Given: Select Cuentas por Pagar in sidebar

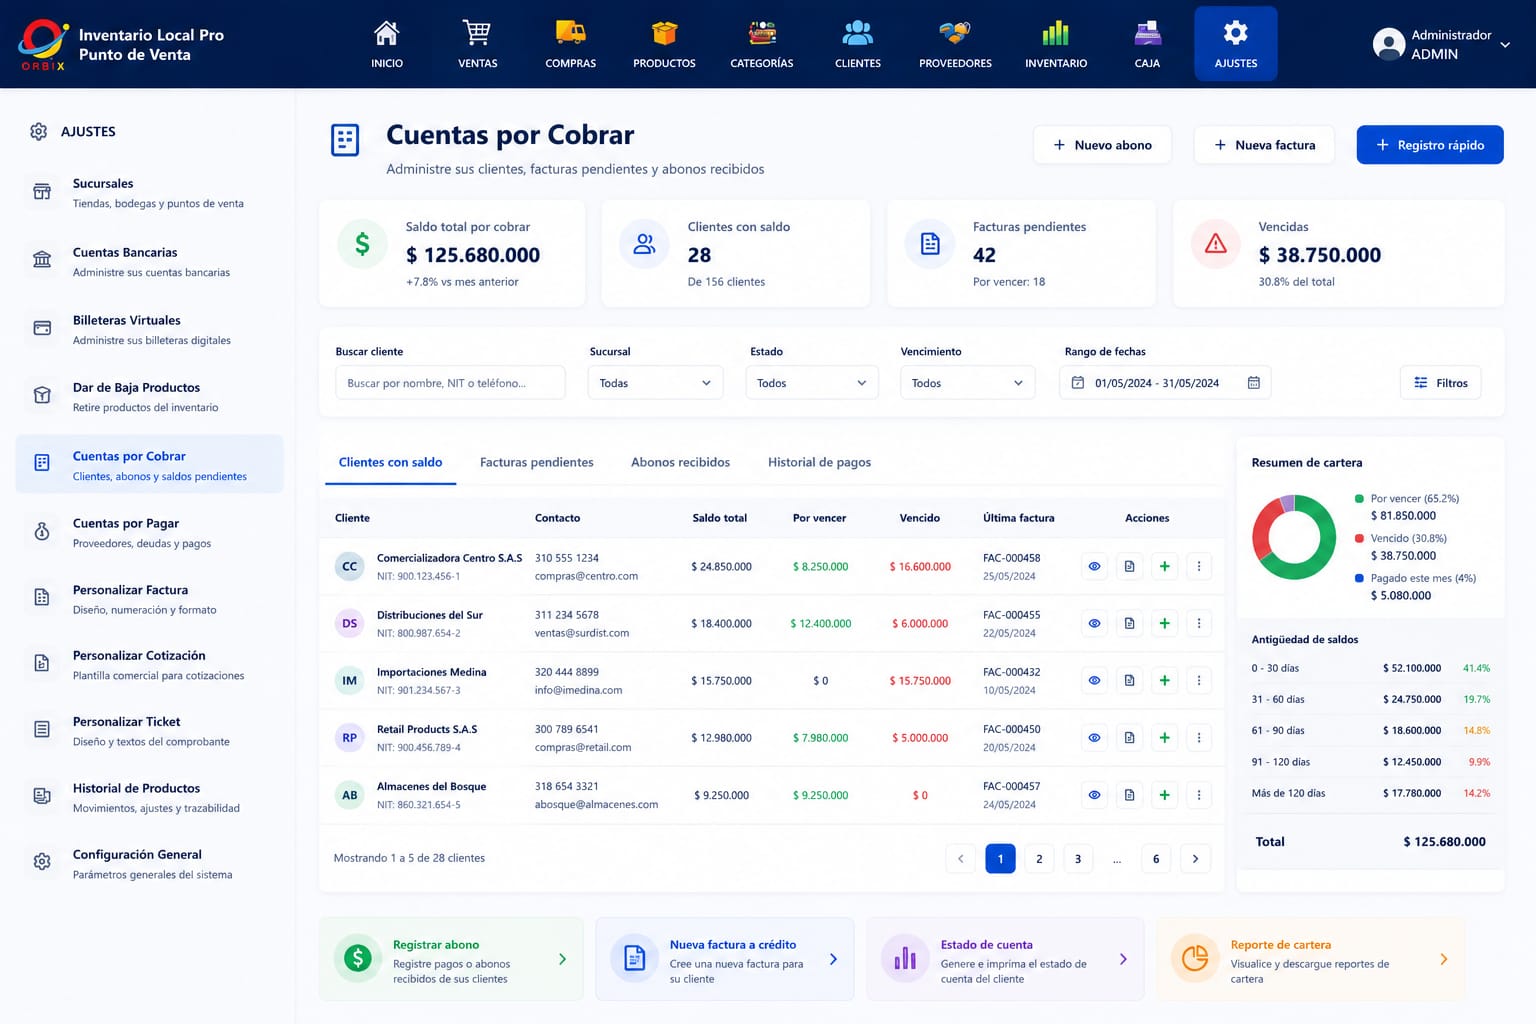Looking at the screenshot, I should (x=149, y=533).
